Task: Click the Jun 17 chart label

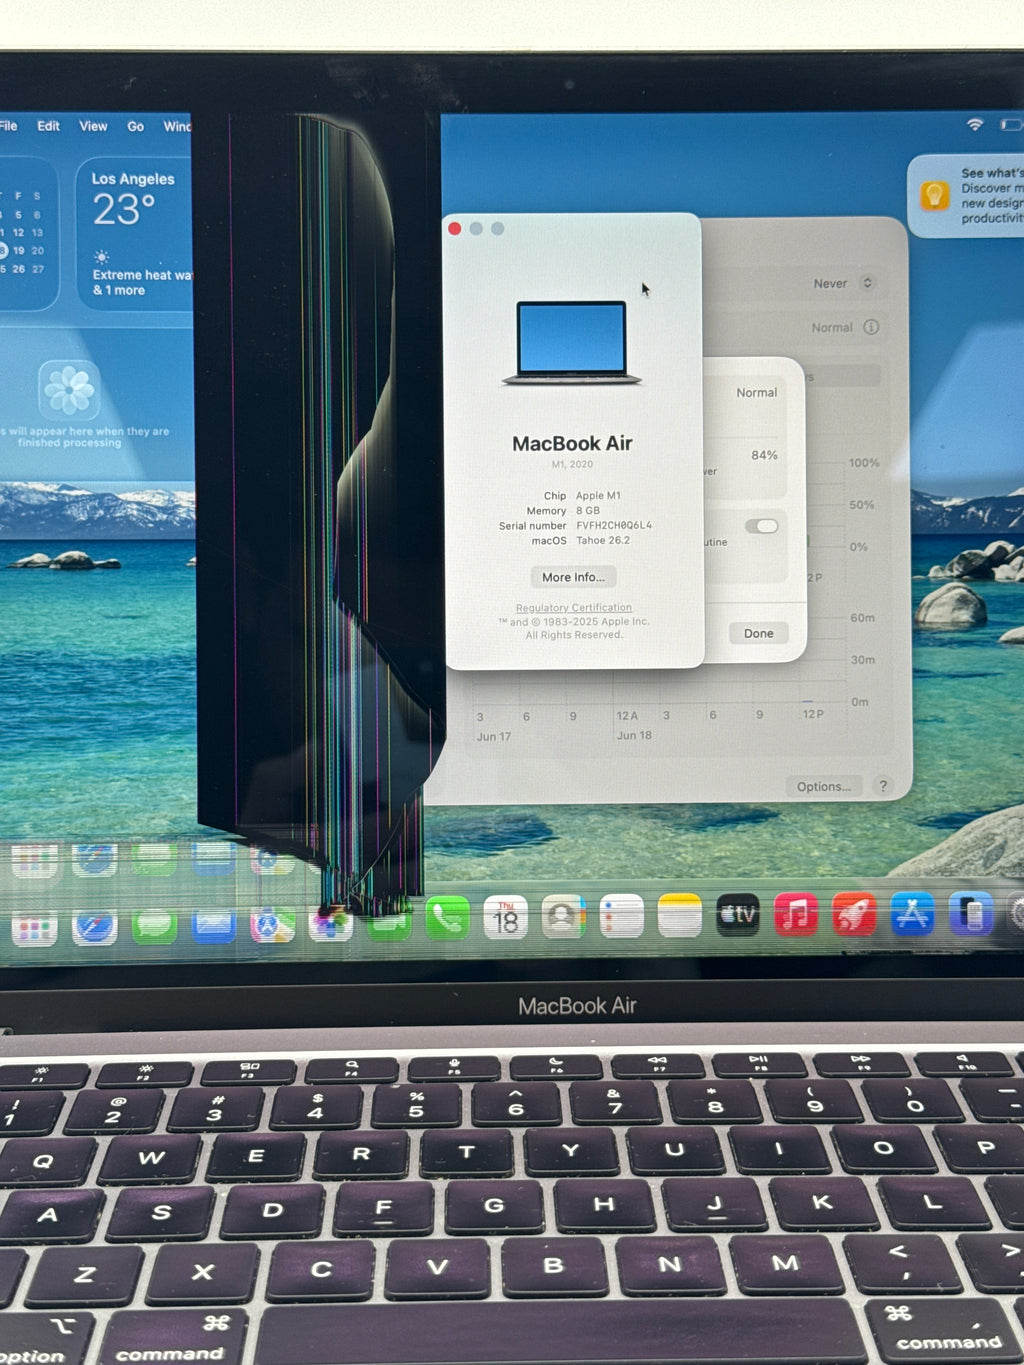Action: click(493, 736)
